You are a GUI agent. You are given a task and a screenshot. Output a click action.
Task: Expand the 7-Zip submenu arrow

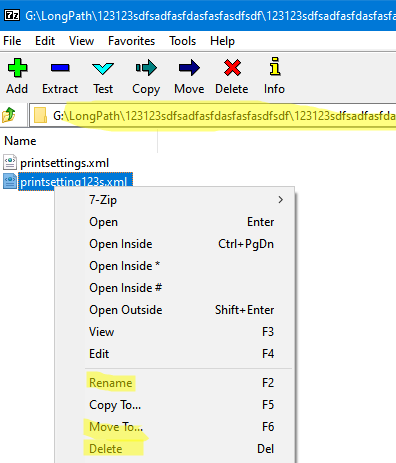281,200
